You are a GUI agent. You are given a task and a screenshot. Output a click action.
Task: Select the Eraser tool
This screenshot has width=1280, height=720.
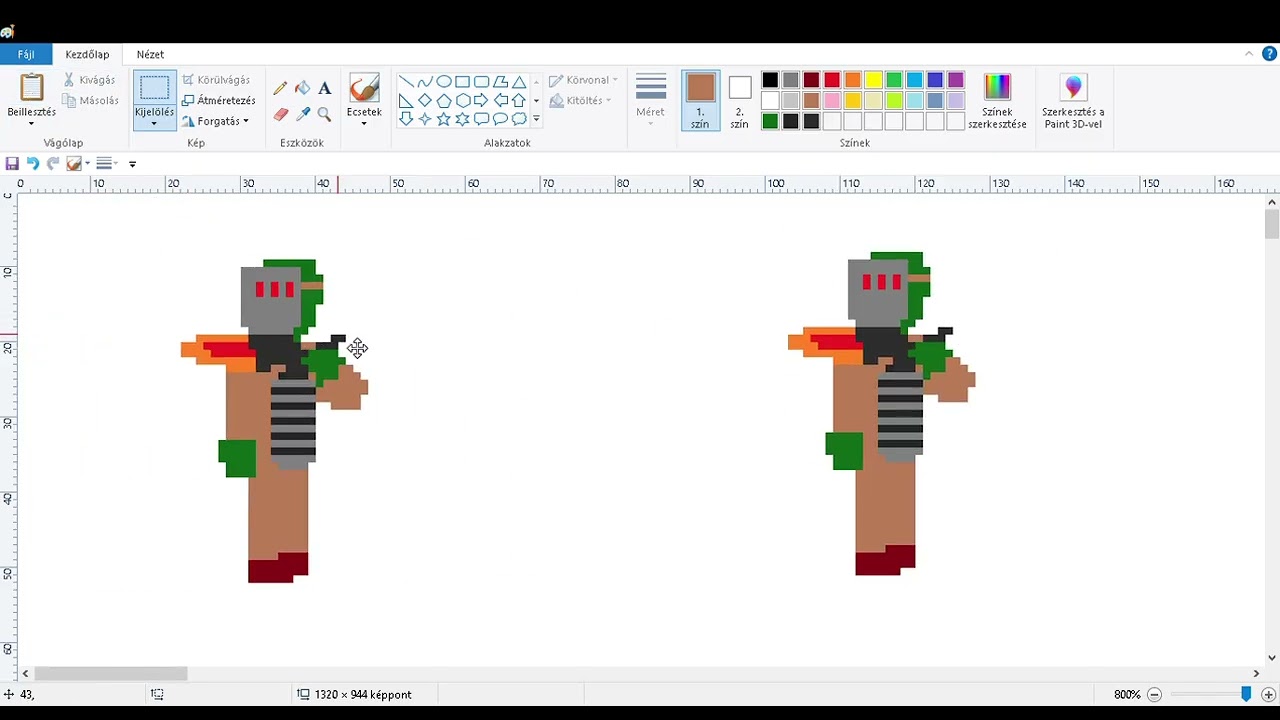tap(280, 115)
